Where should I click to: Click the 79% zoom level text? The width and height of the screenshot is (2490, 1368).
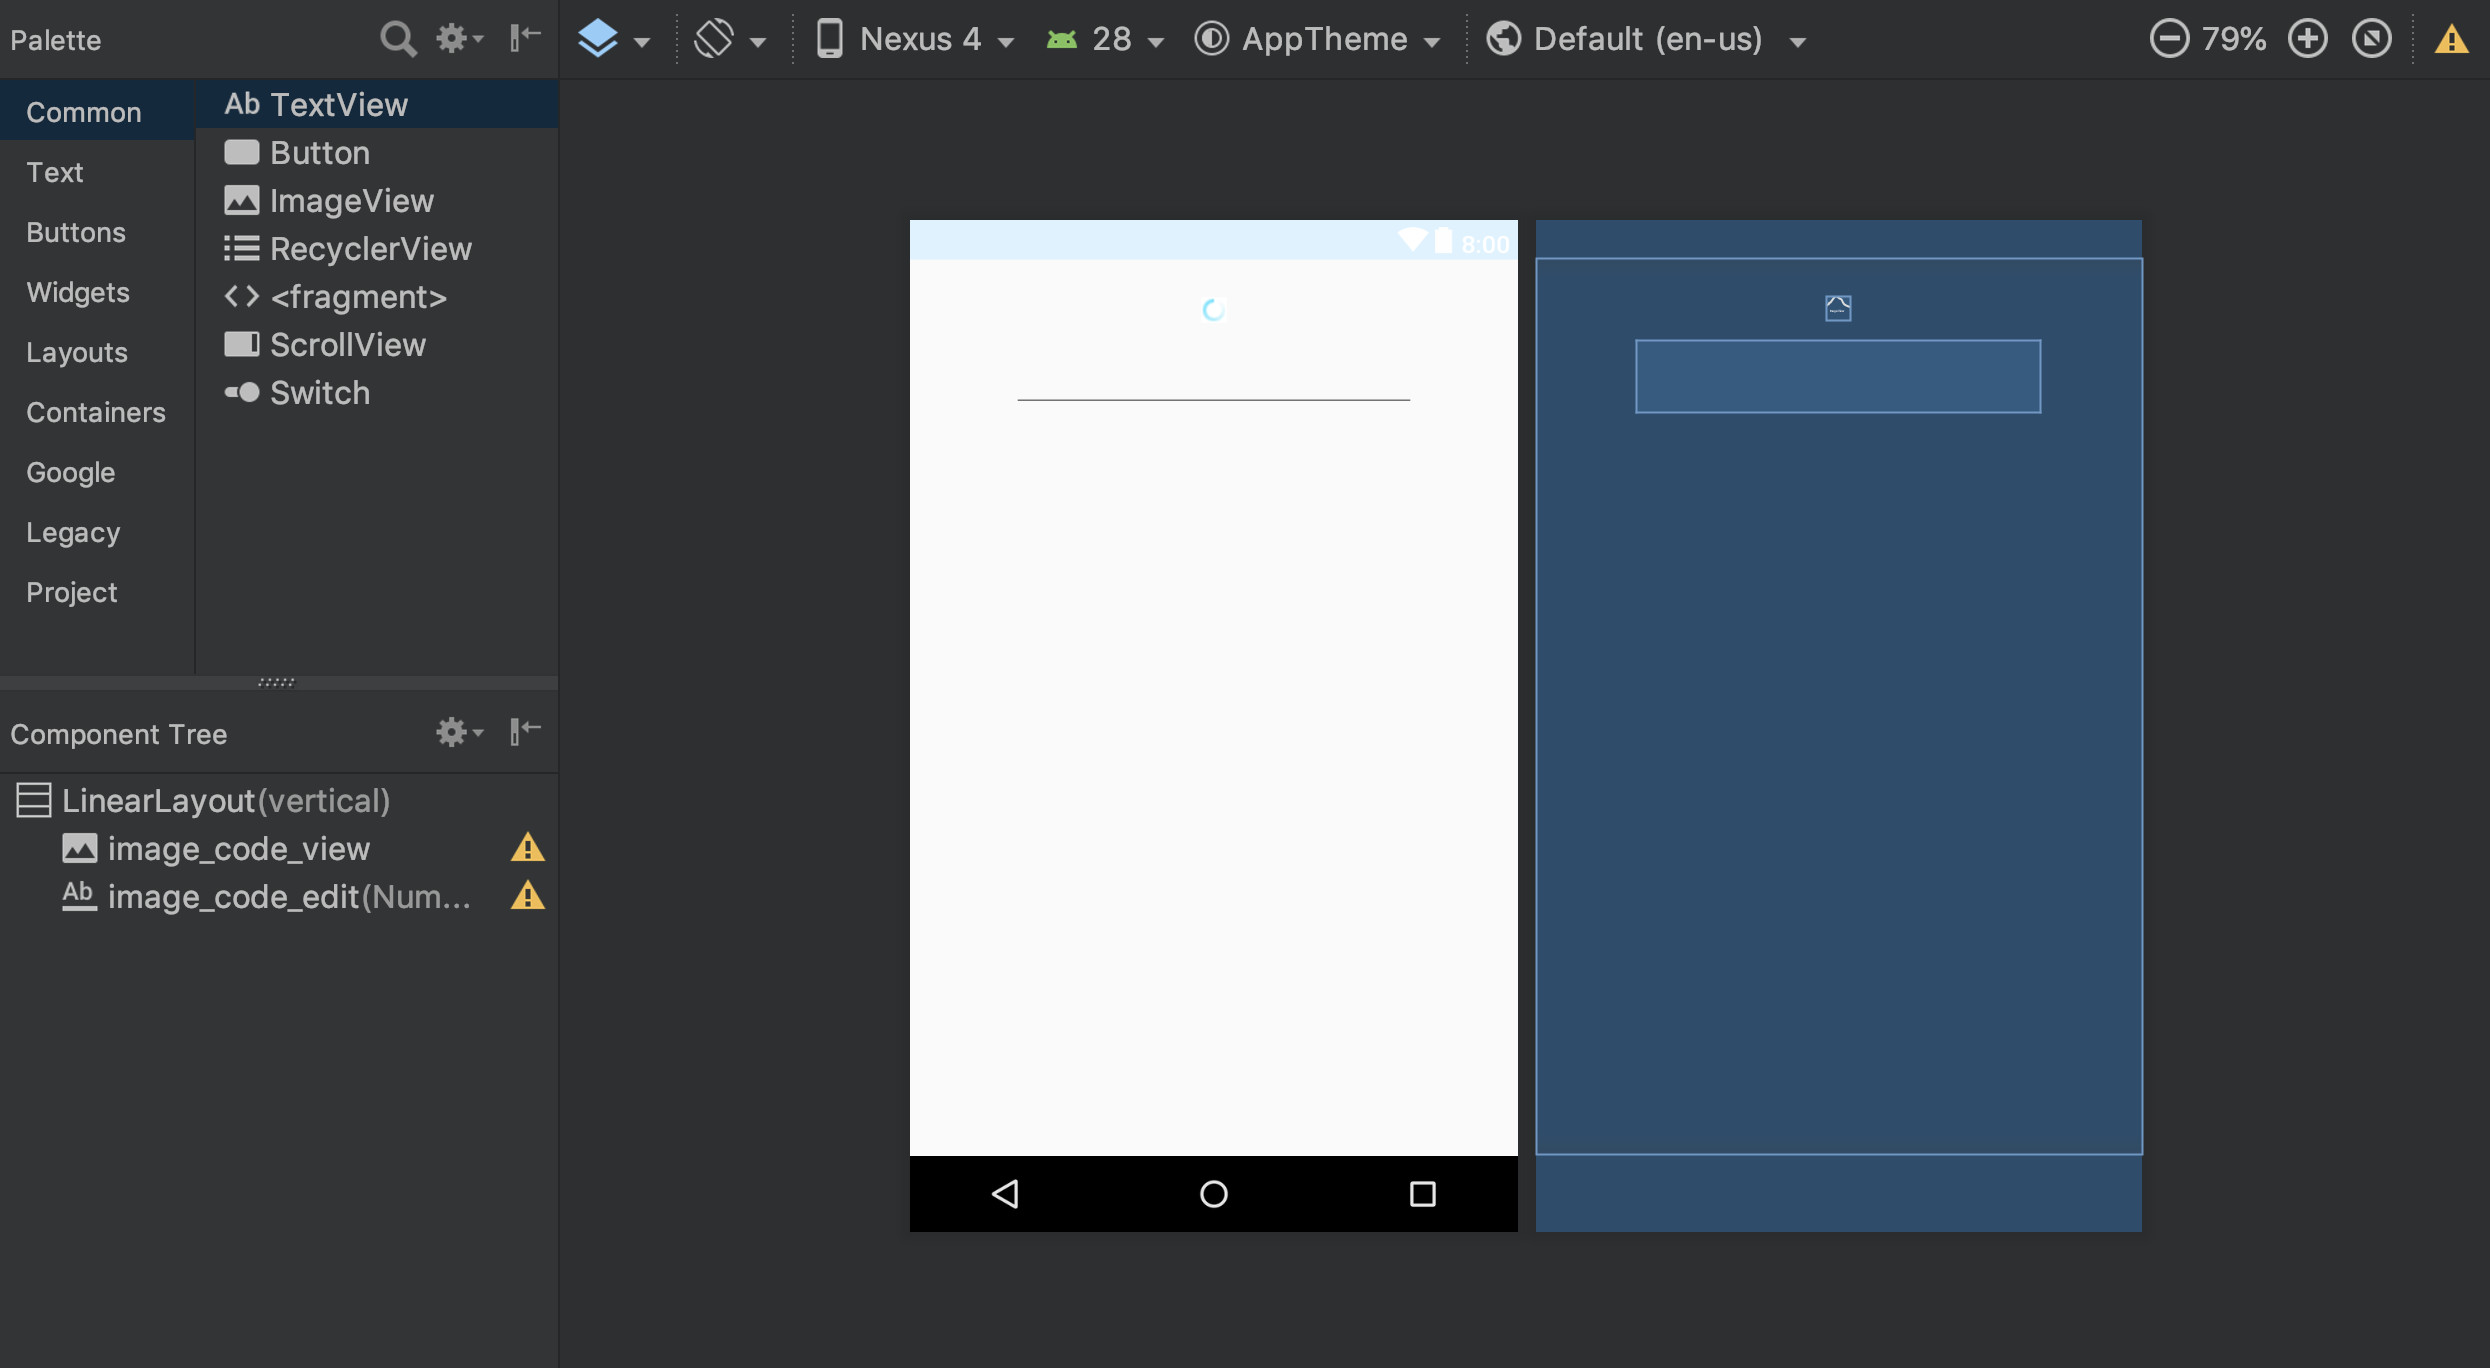2234,39
